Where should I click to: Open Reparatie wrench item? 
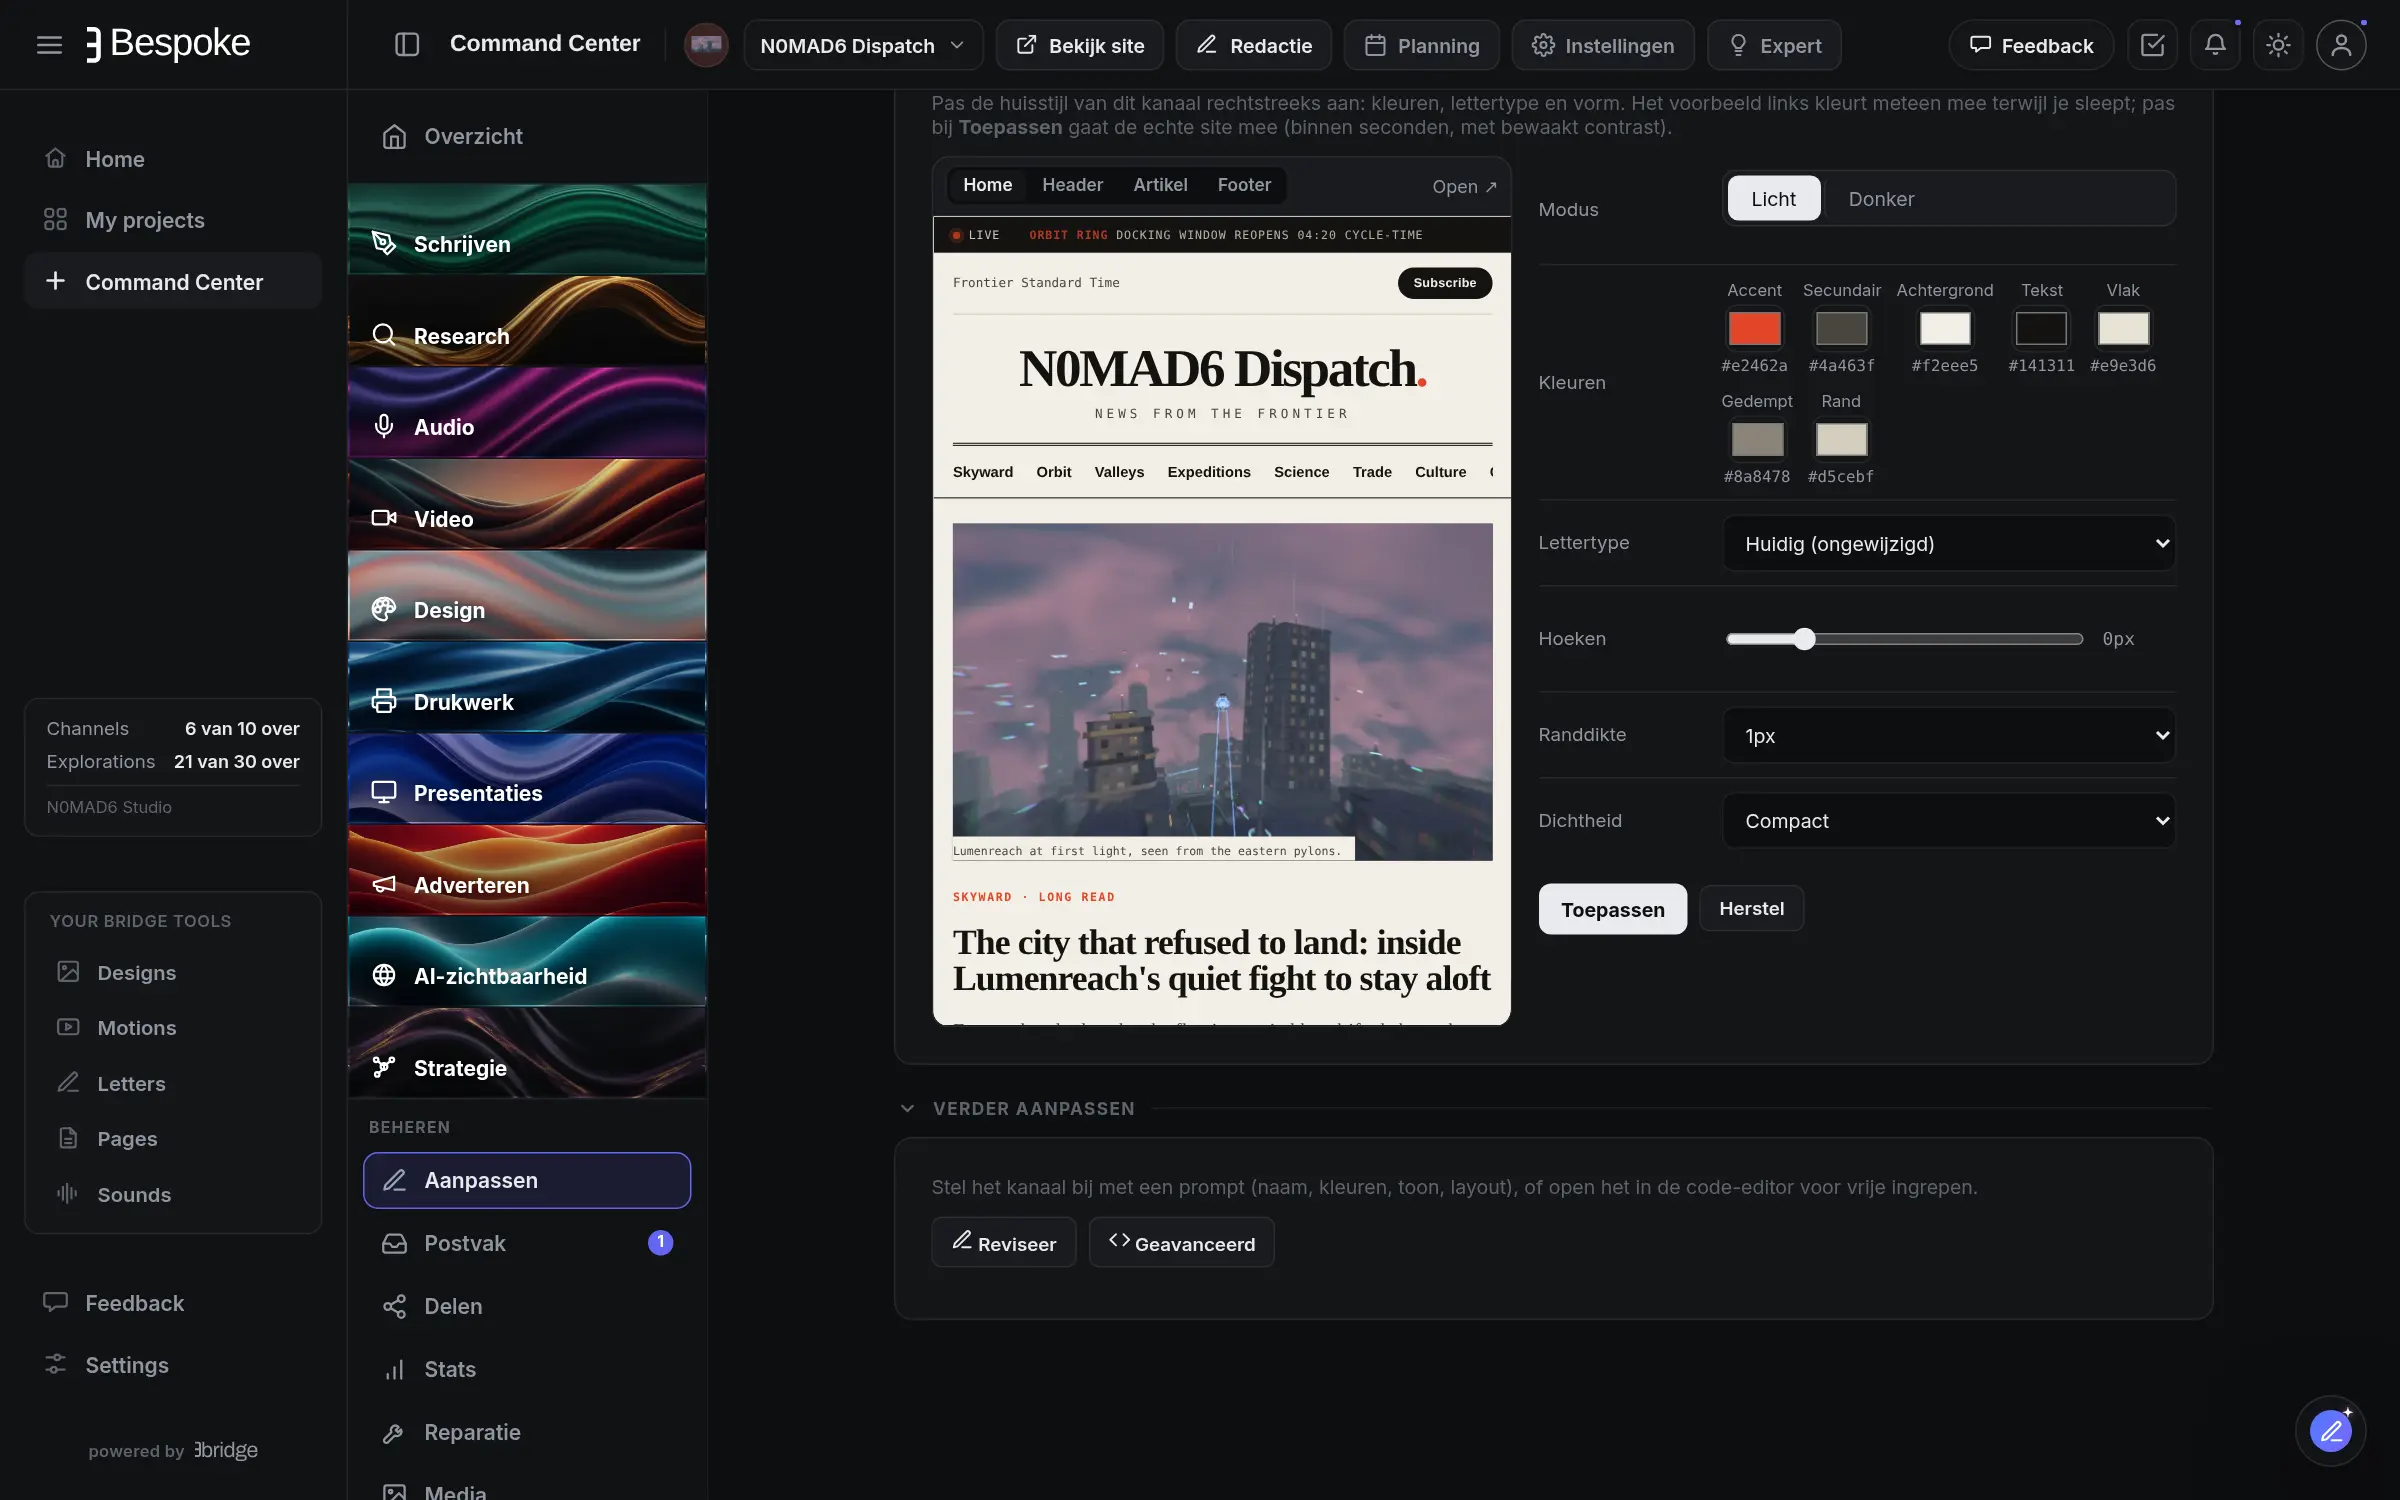527,1432
